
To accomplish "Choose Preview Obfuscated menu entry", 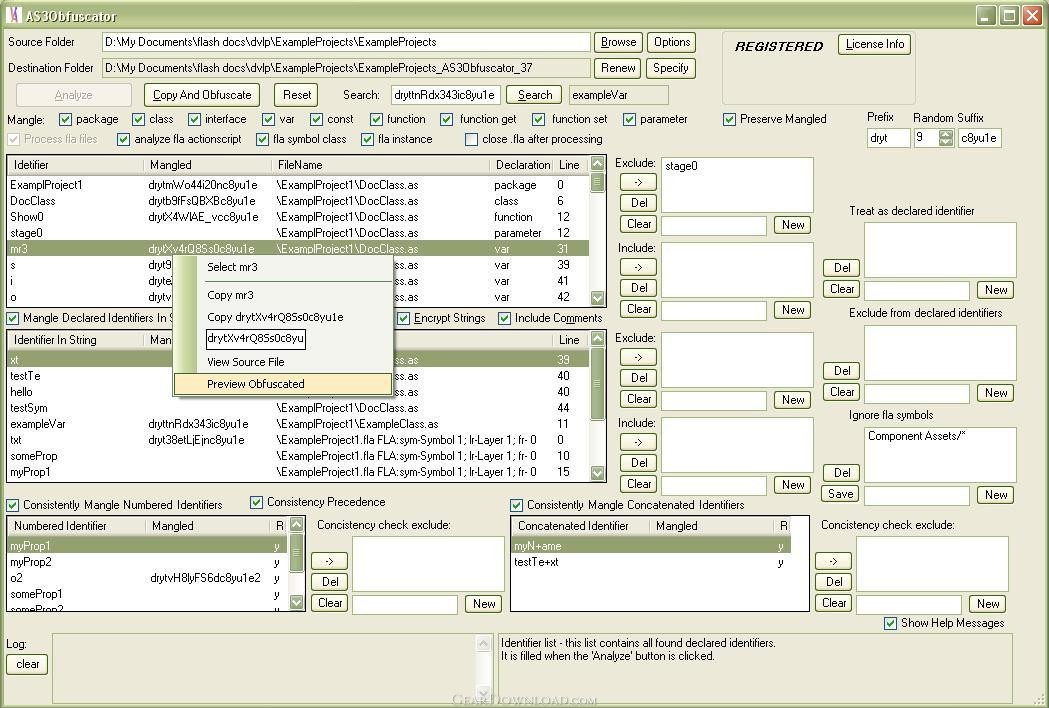I will [x=282, y=384].
